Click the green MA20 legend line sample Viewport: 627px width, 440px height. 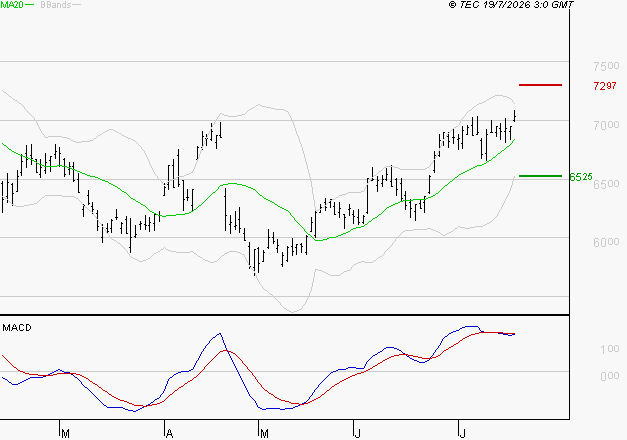[30, 5]
